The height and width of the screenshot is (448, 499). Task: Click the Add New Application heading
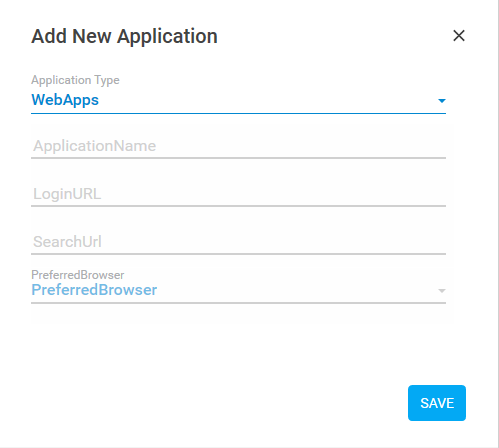coord(124,36)
